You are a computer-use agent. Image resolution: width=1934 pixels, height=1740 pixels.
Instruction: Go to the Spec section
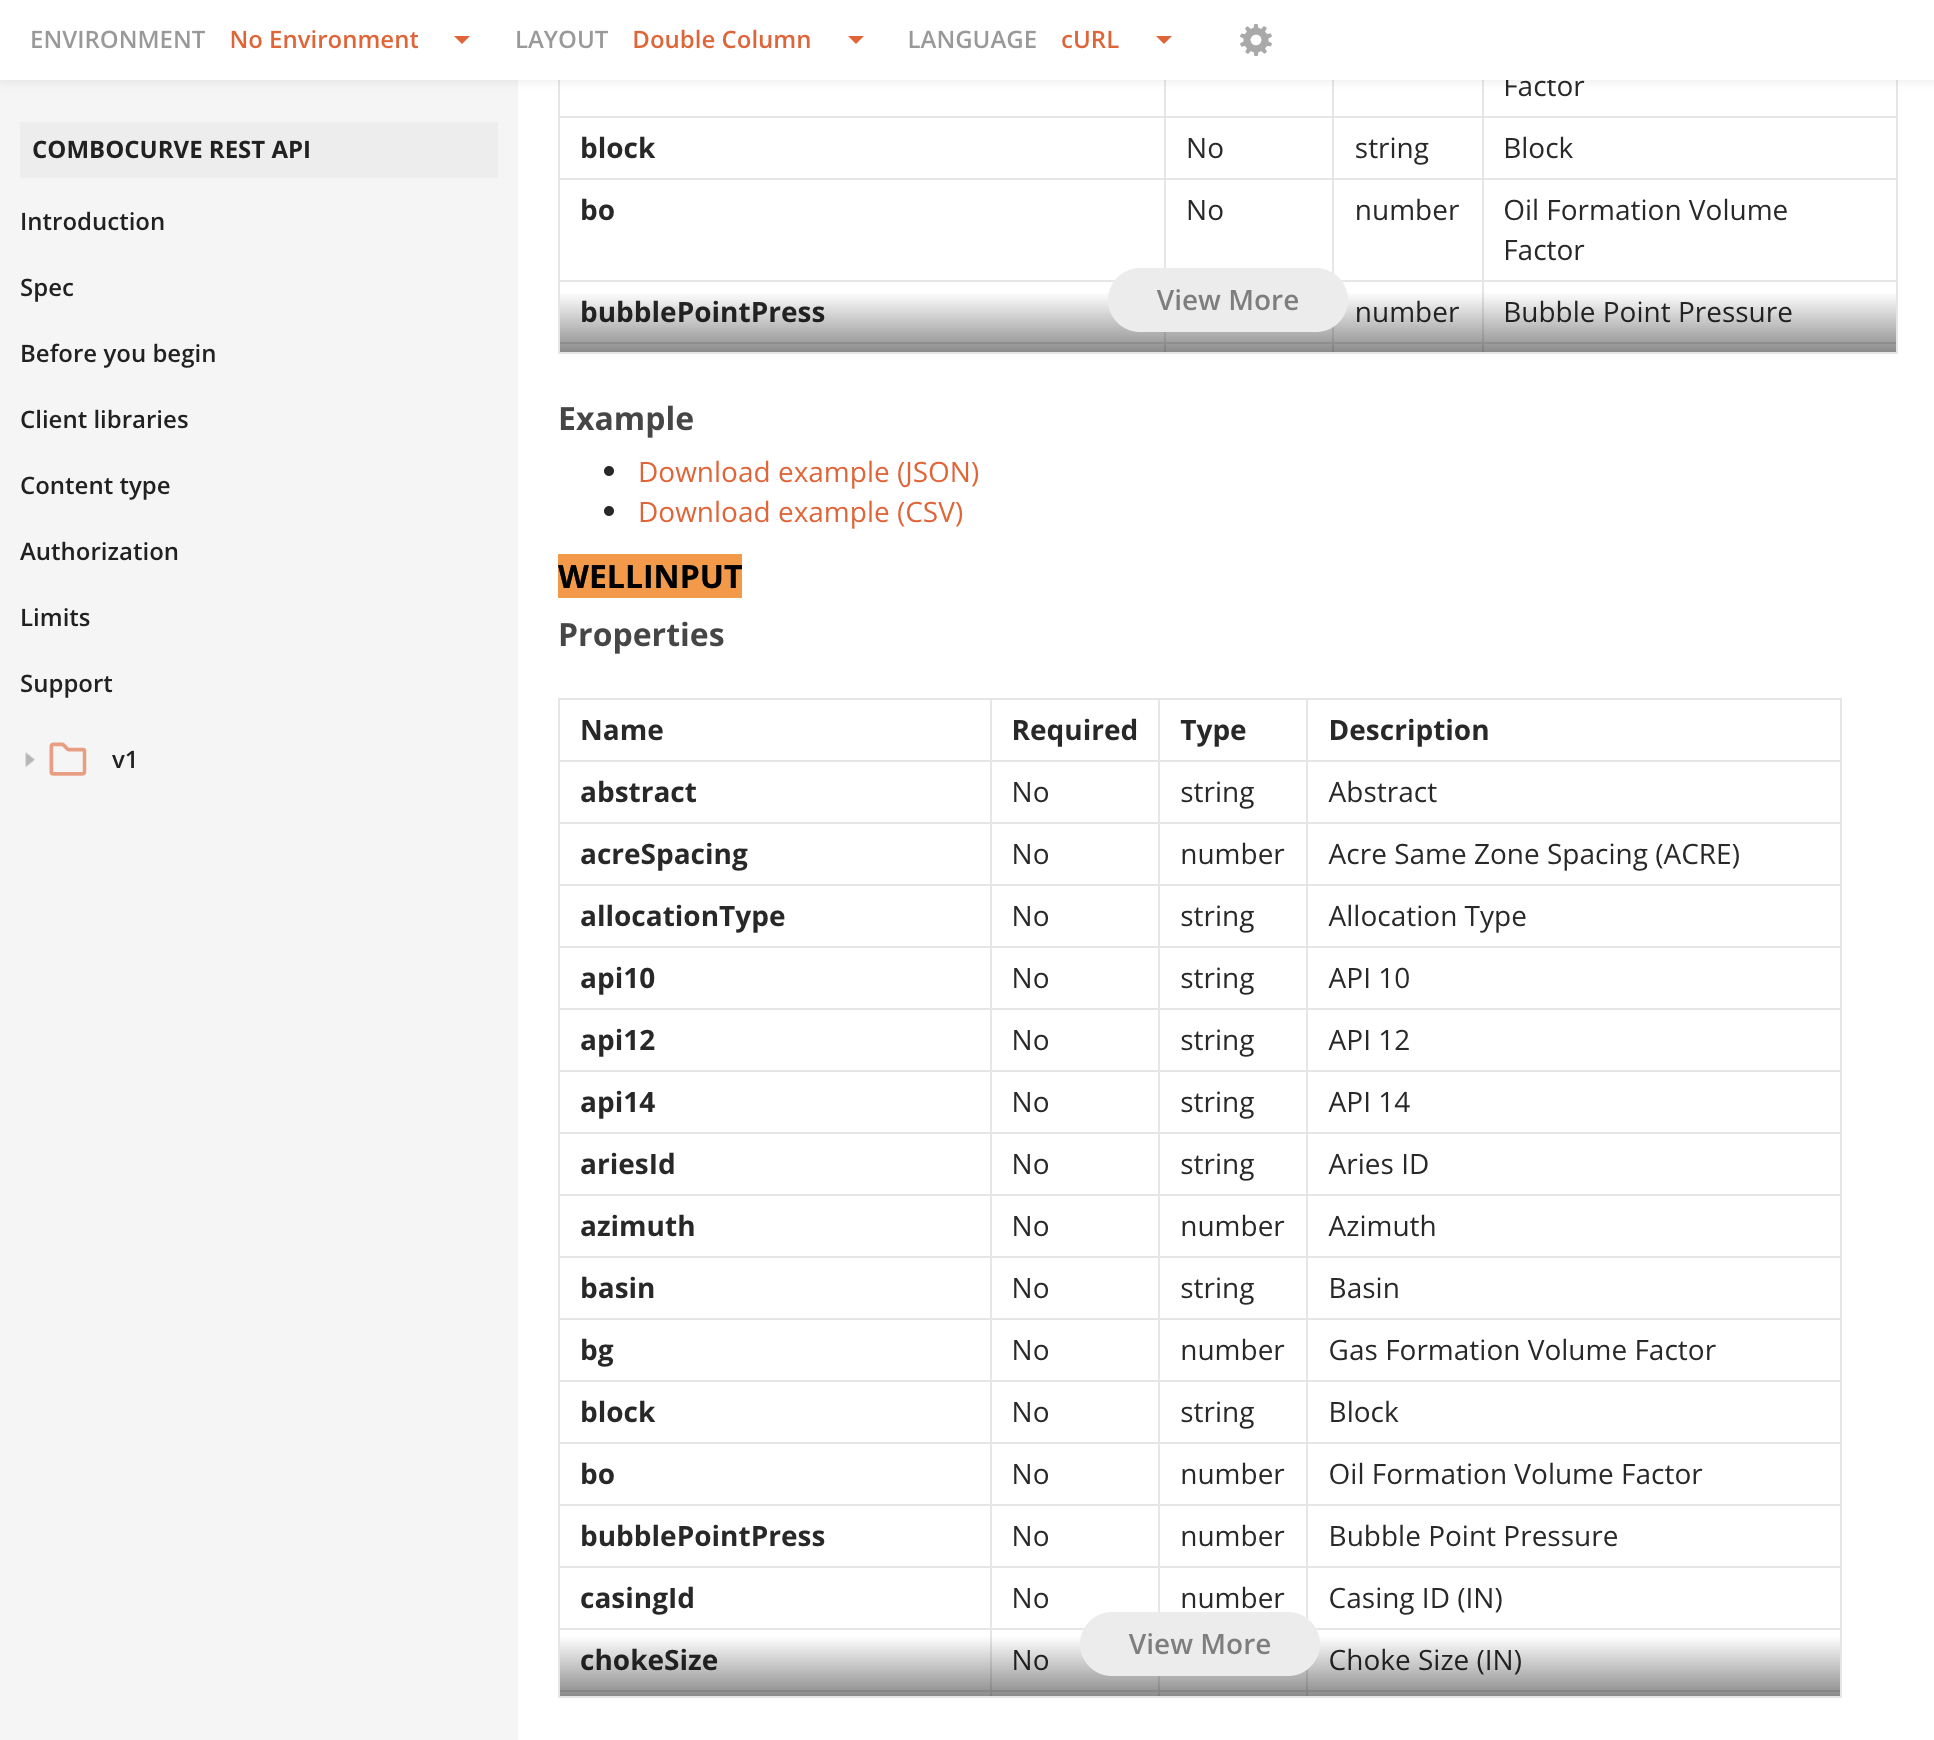[47, 288]
